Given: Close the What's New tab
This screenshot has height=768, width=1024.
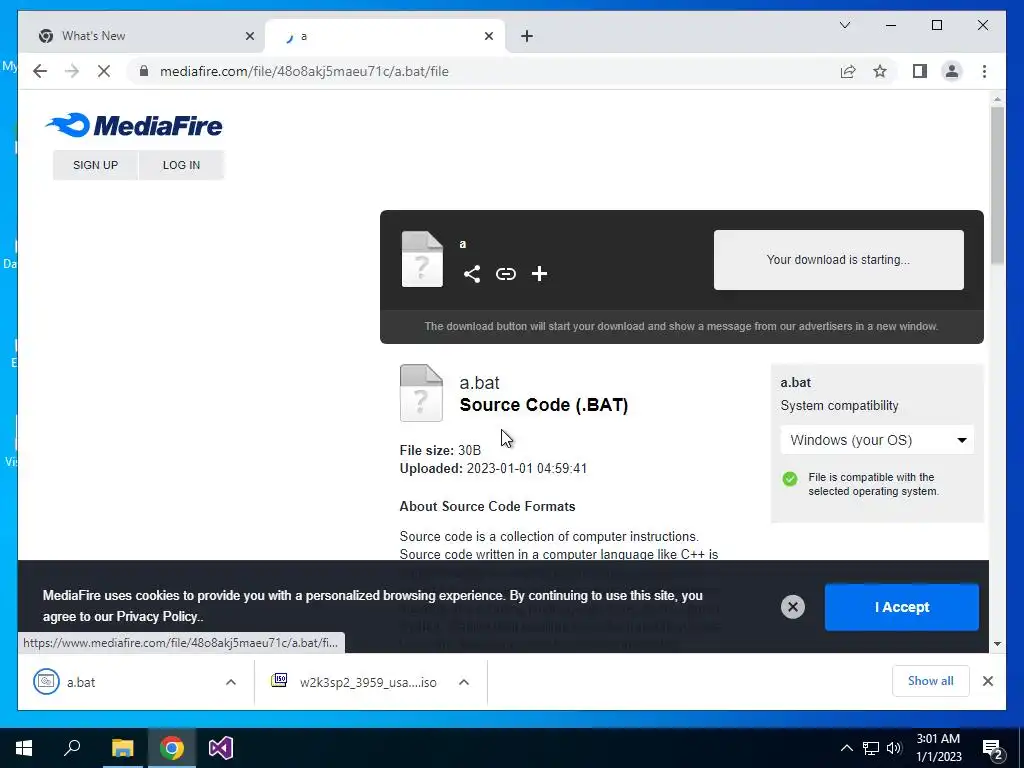Looking at the screenshot, I should point(249,36).
